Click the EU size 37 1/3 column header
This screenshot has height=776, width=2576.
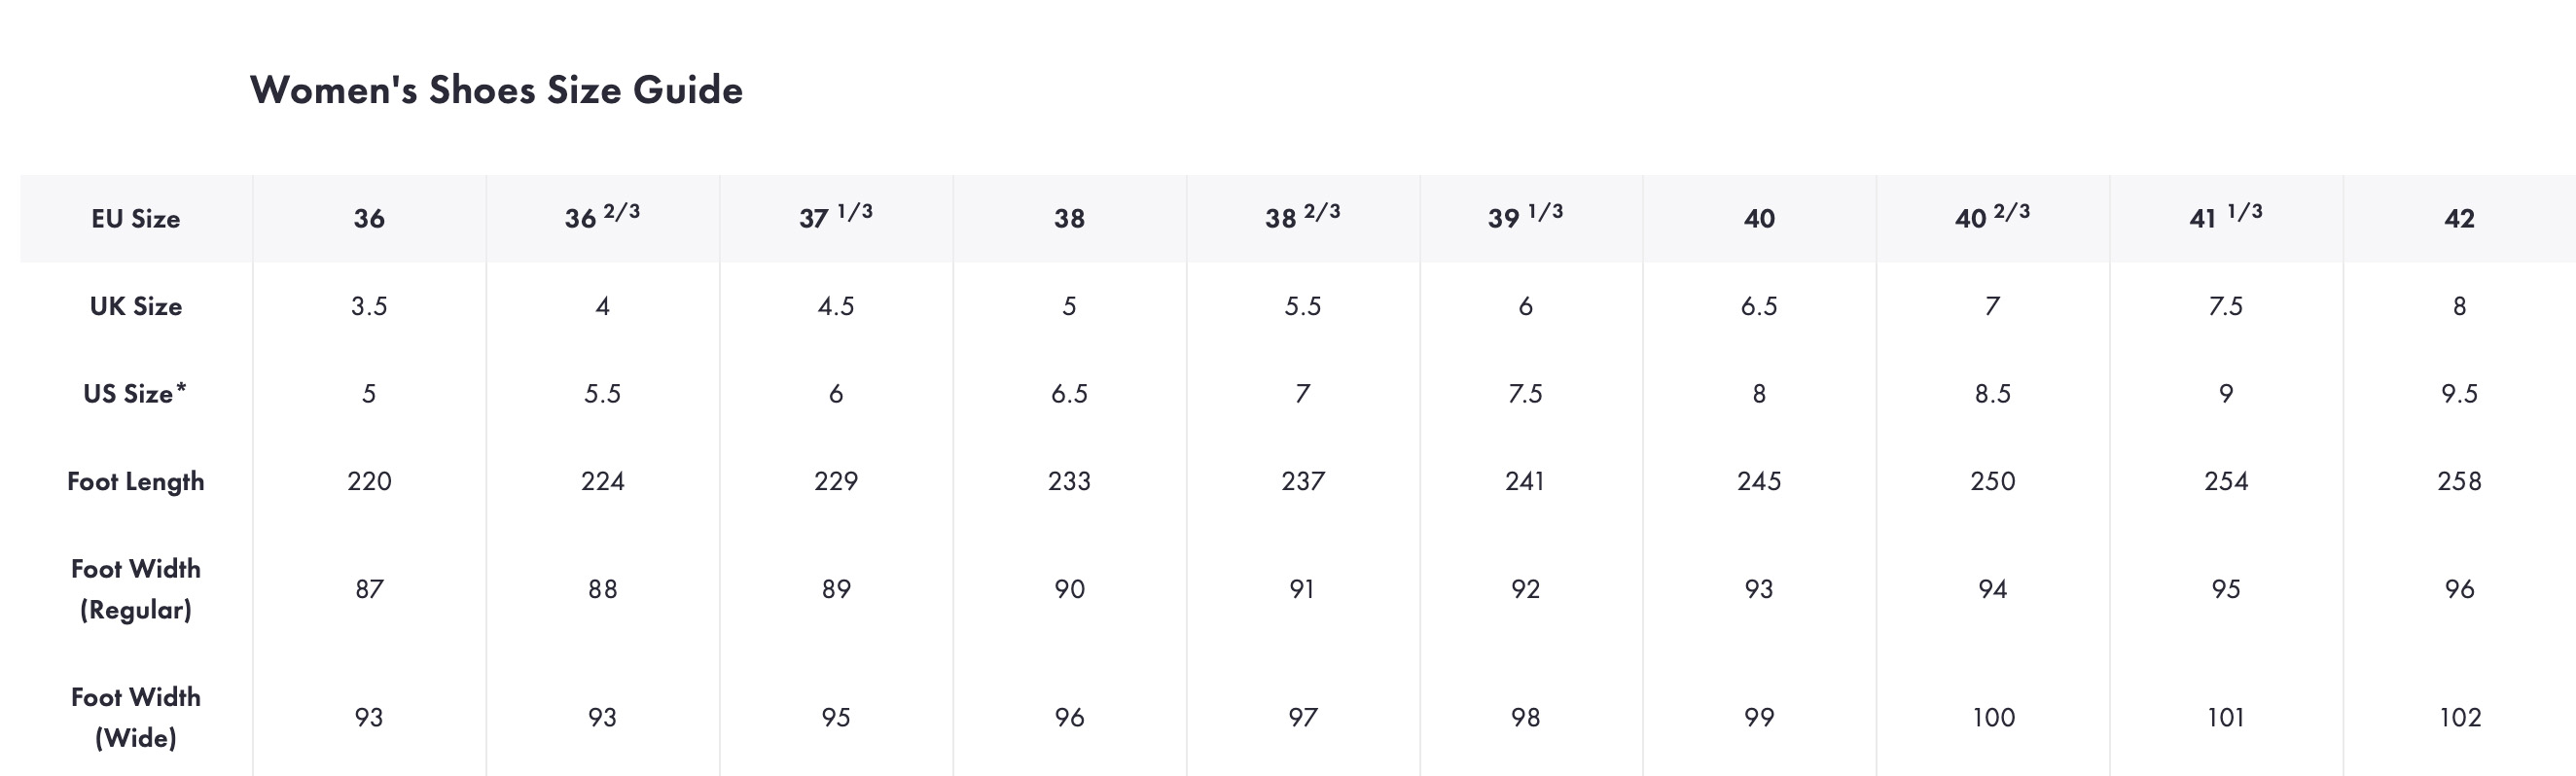tap(836, 218)
